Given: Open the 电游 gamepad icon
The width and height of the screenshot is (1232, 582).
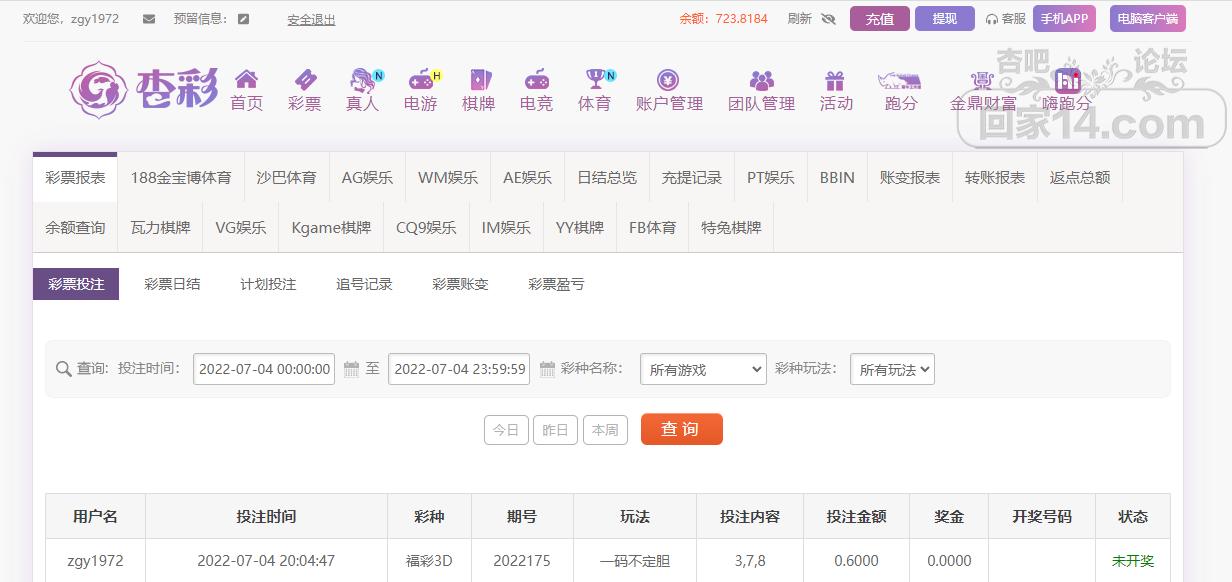Looking at the screenshot, I should 422,80.
